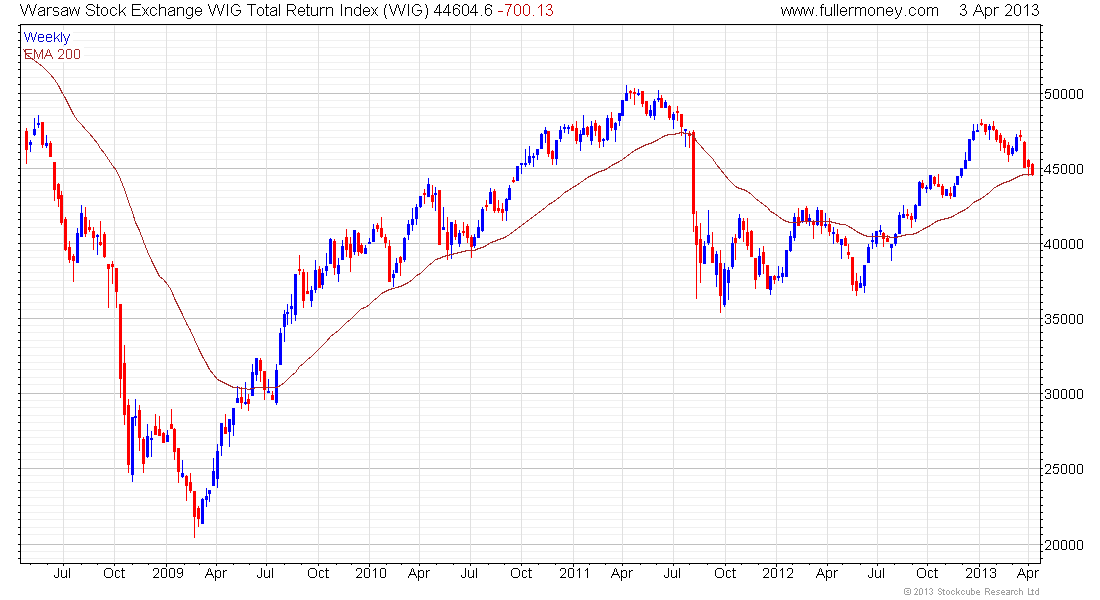Screen dimensions: 1100x600
Task: Click the 20000 price axis label
Action: coord(1064,545)
